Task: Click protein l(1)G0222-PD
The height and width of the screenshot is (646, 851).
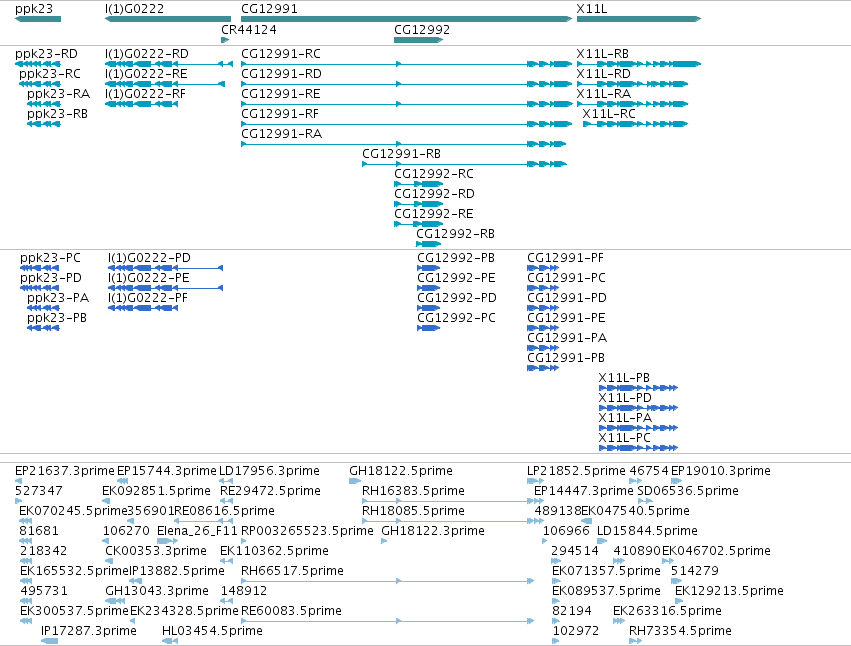Action: pyautogui.click(x=166, y=268)
